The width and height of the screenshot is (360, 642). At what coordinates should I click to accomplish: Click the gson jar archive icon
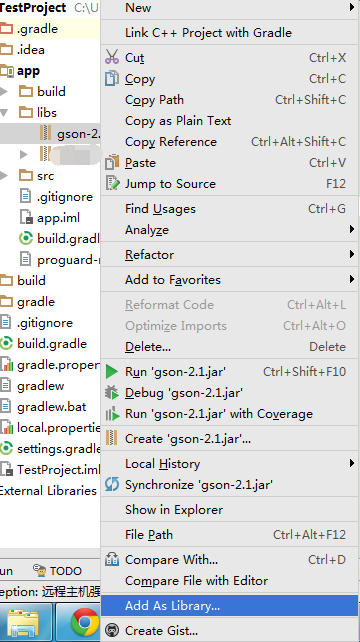[x=46, y=133]
